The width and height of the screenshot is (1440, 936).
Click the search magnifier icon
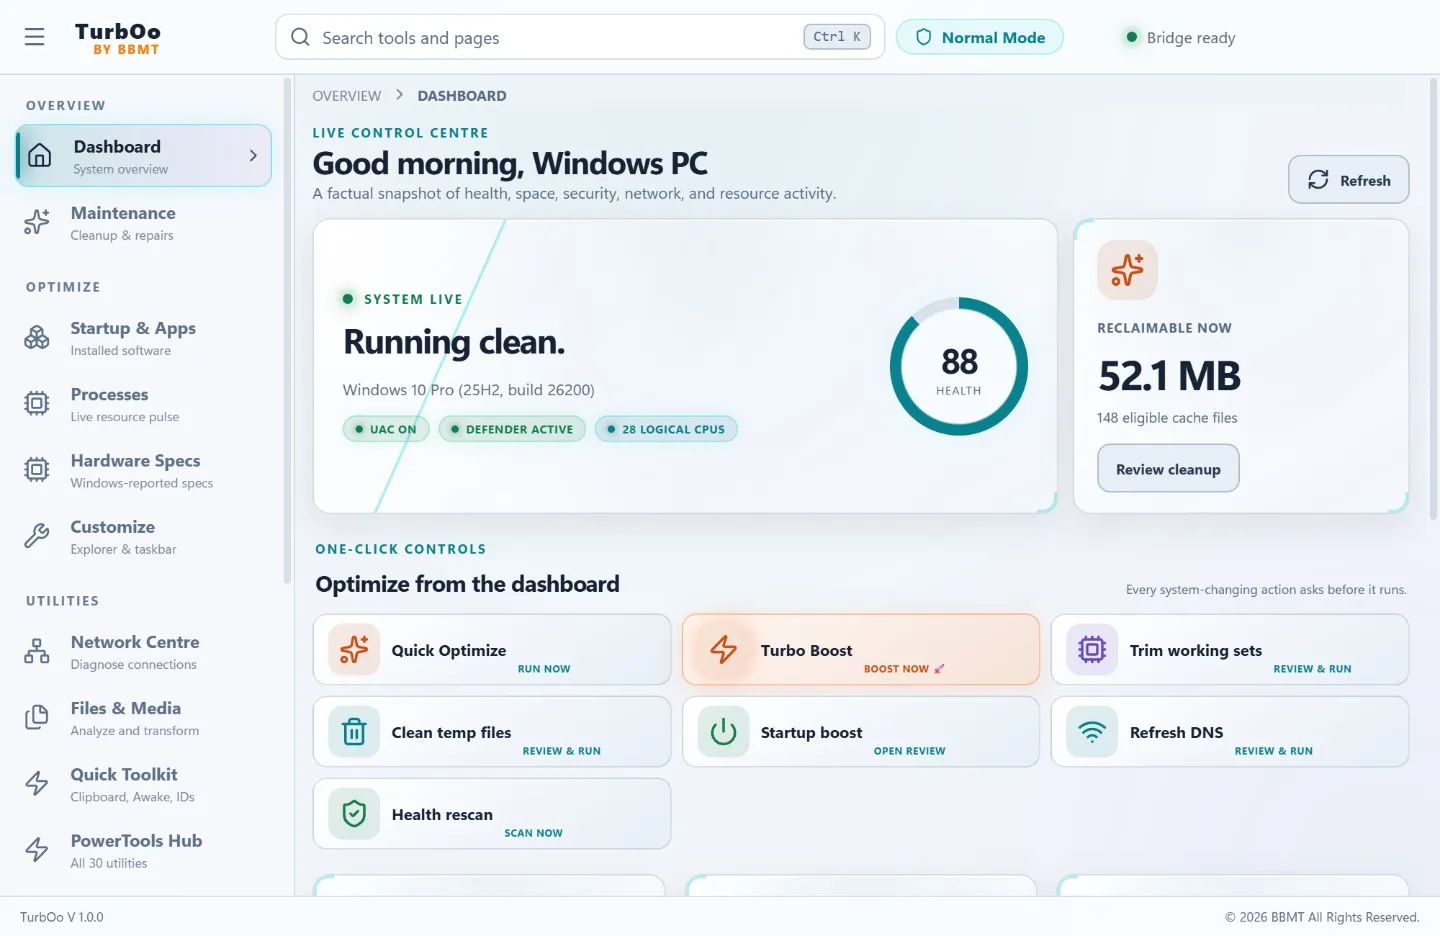point(300,37)
